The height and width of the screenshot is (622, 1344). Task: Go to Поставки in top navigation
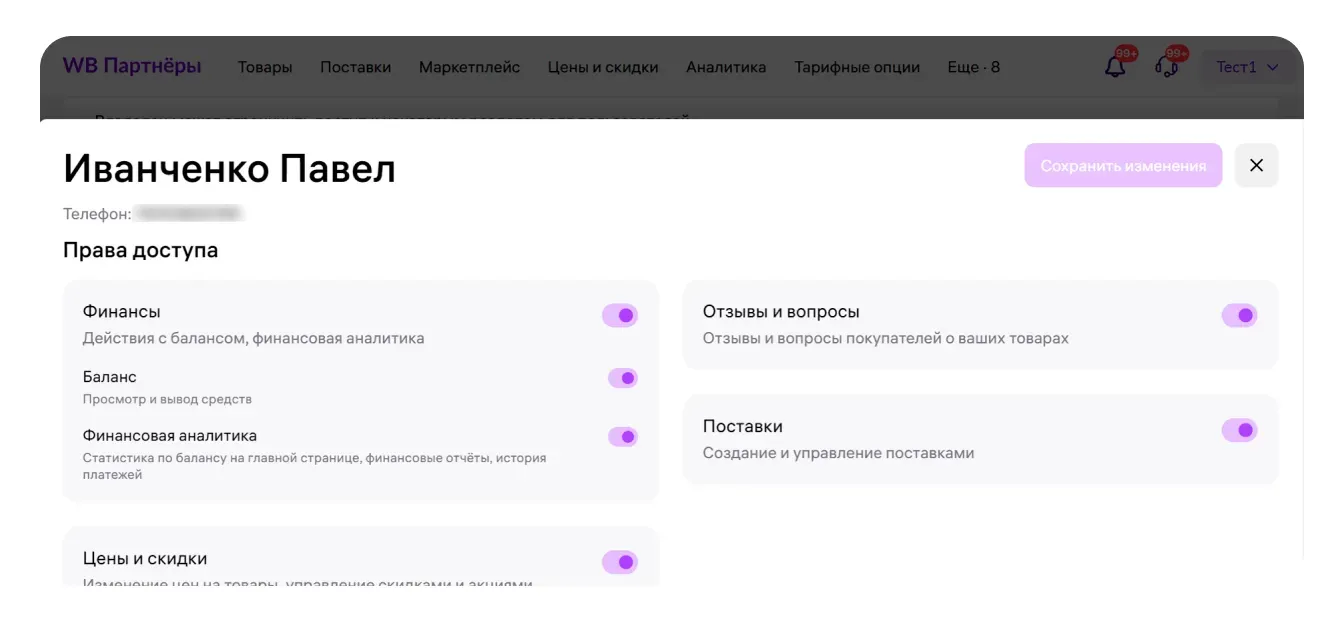point(355,67)
